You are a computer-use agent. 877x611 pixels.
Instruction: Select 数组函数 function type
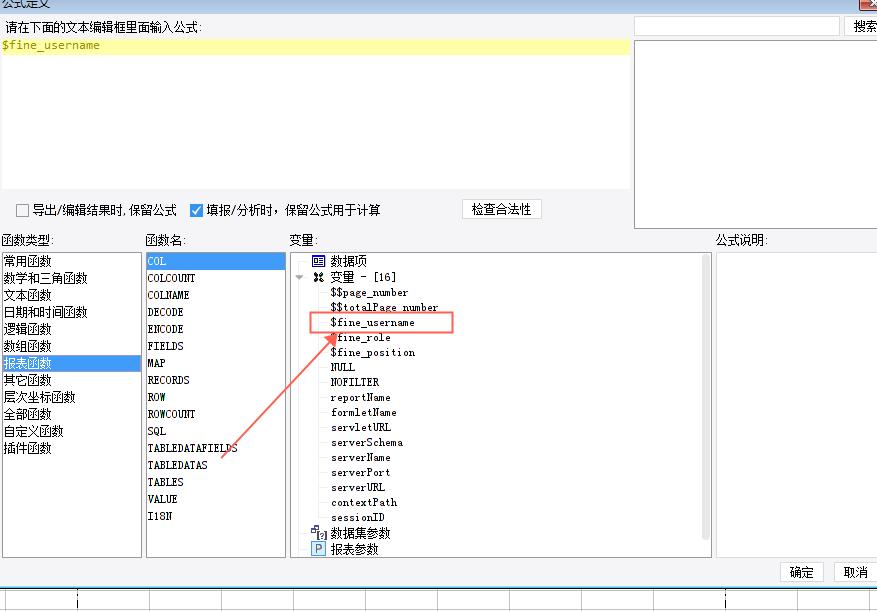click(72, 346)
